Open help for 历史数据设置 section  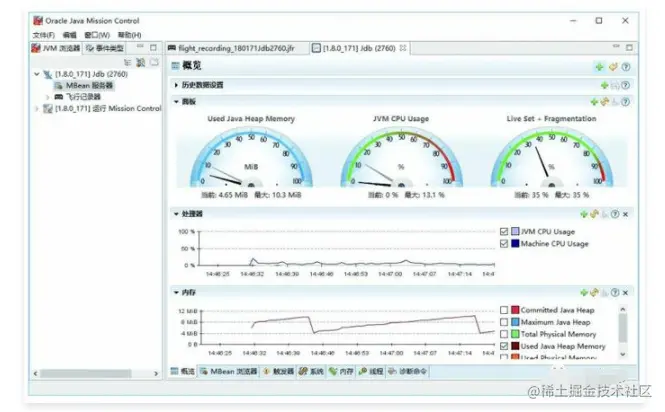(x=626, y=85)
